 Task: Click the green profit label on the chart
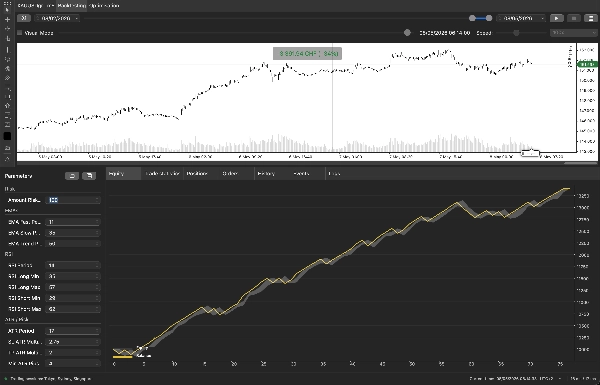[307, 54]
